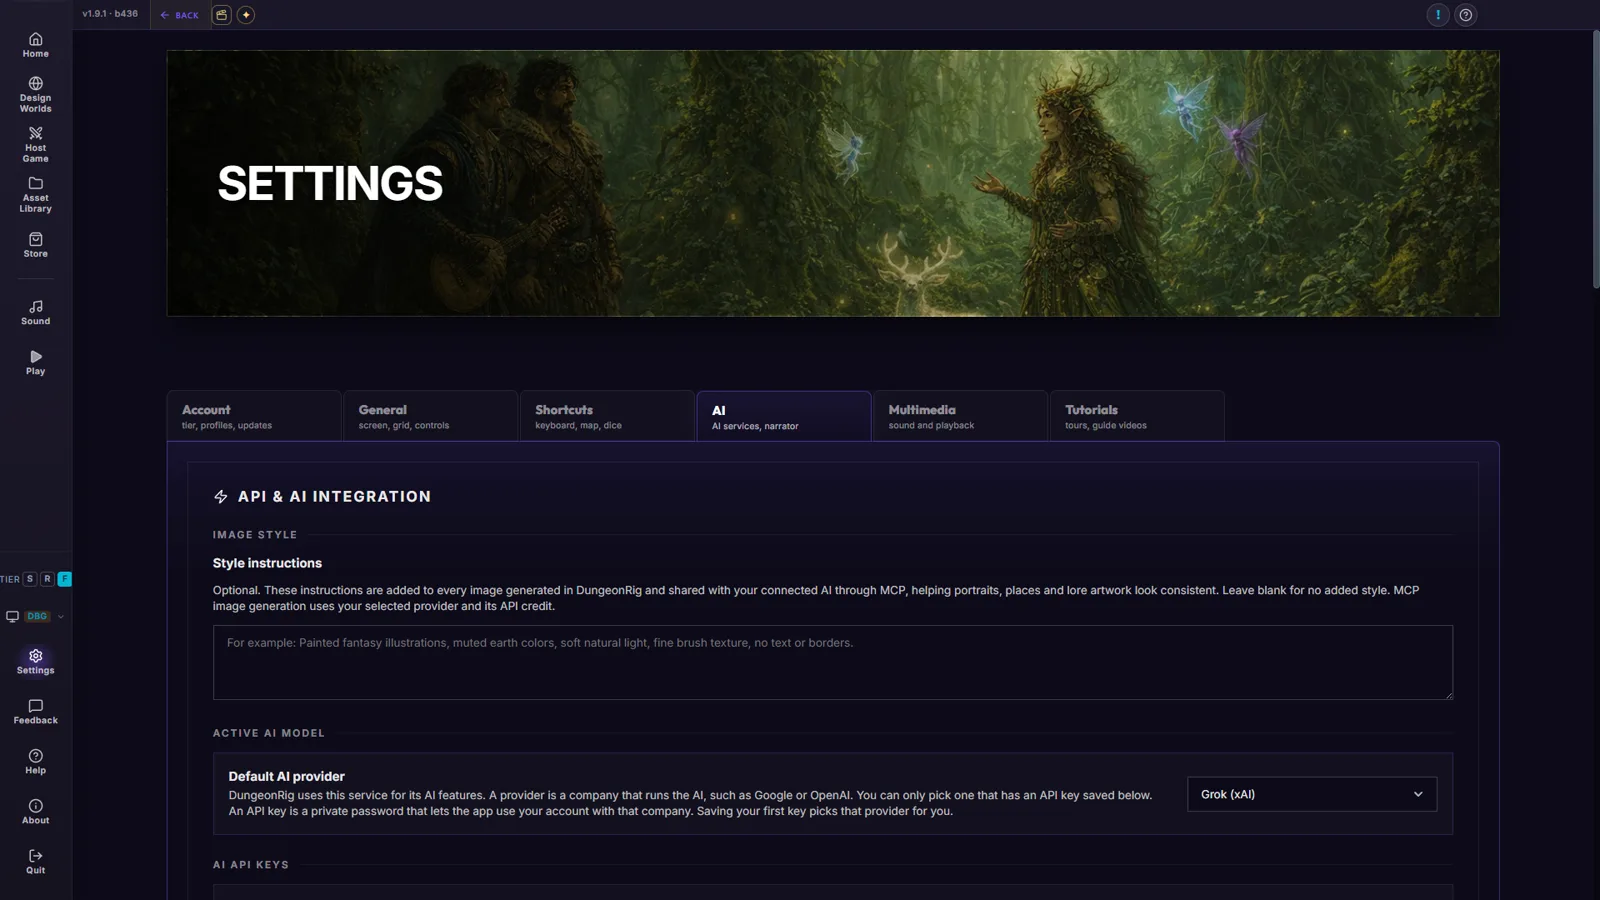Click the monitor display icon near DBG
Image resolution: width=1600 pixels, height=900 pixels.
click(x=12, y=616)
